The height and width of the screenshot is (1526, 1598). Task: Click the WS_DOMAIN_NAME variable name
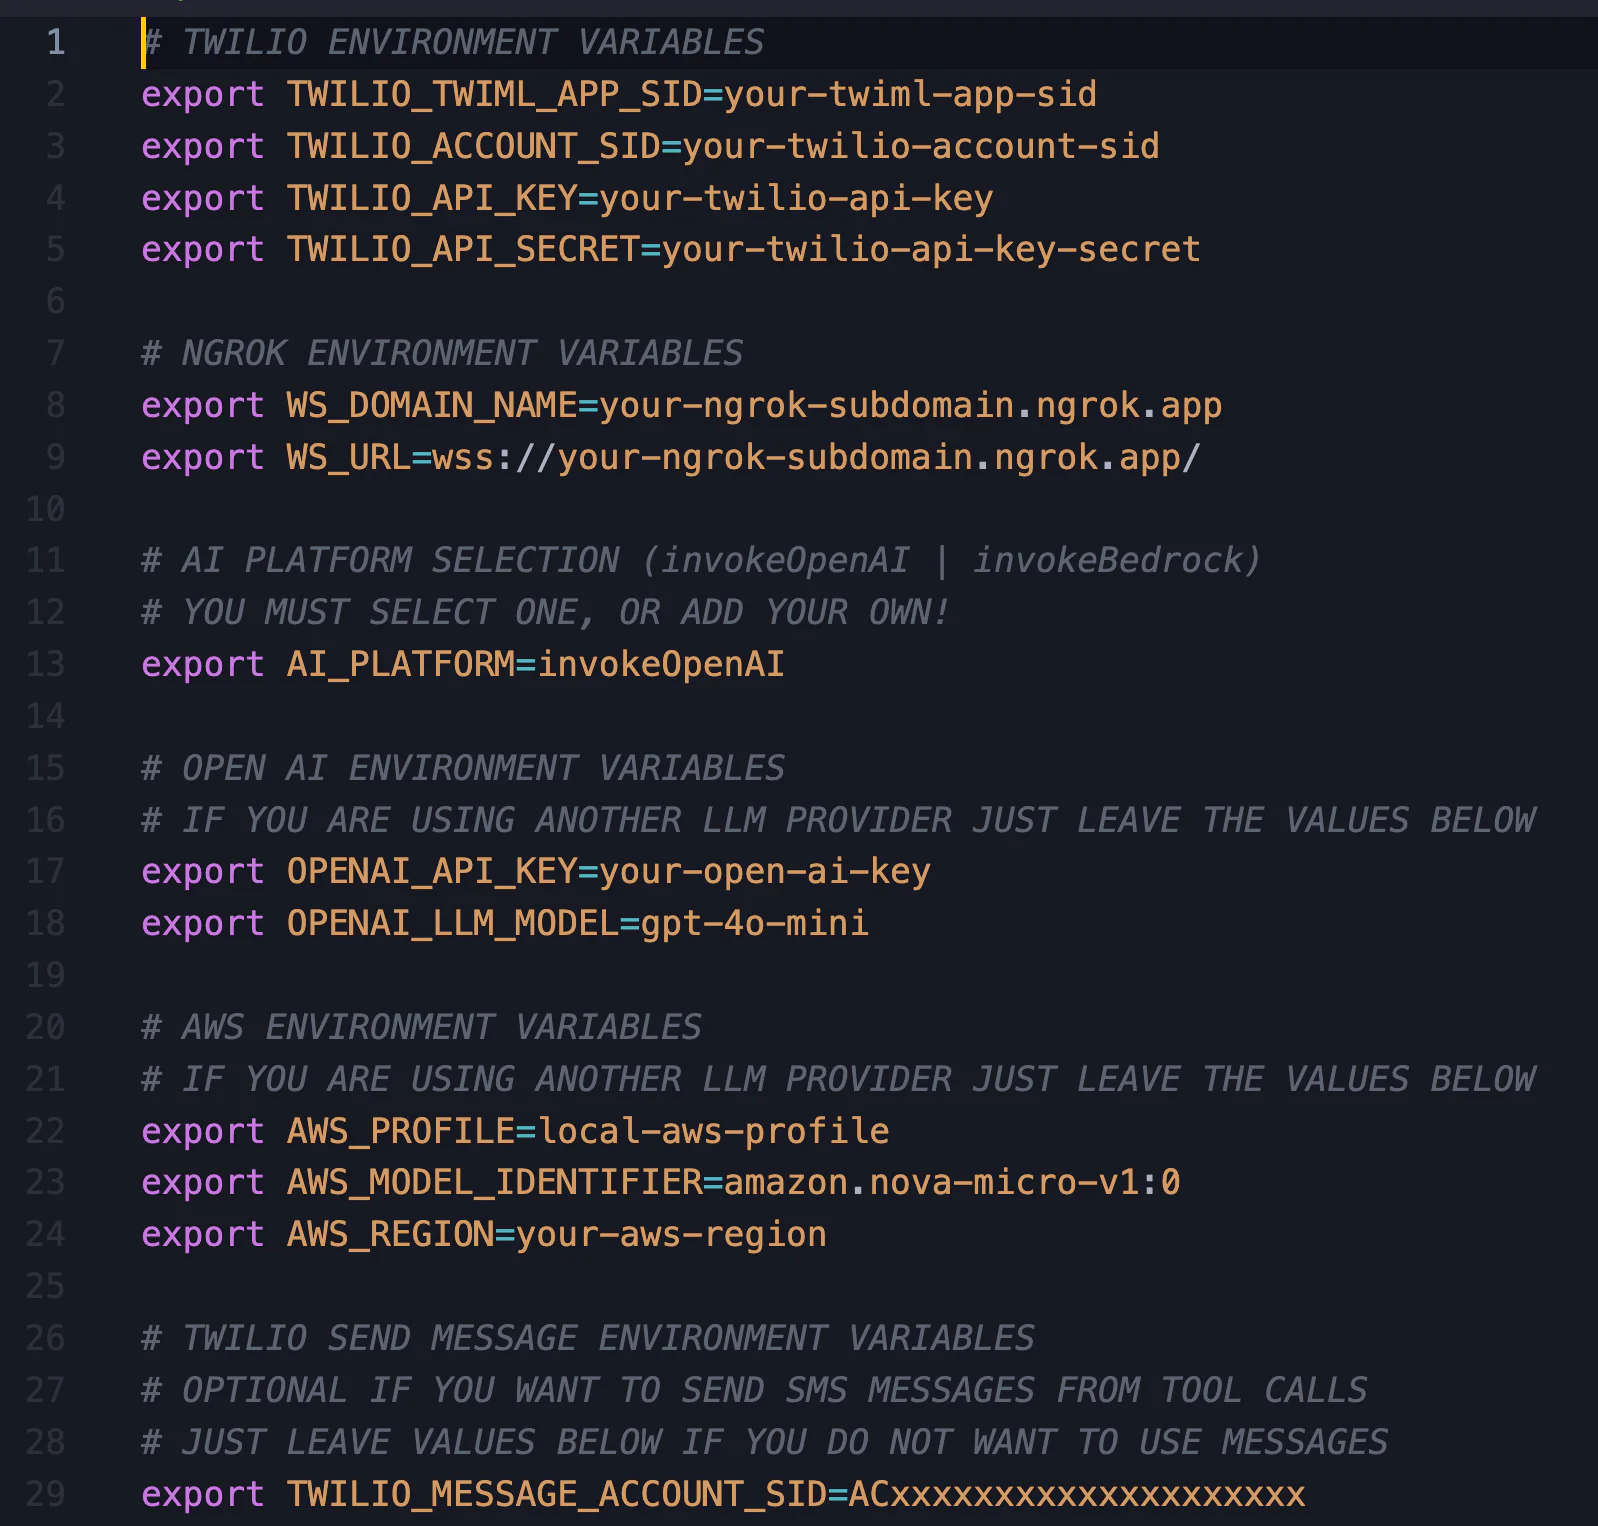tap(432, 405)
